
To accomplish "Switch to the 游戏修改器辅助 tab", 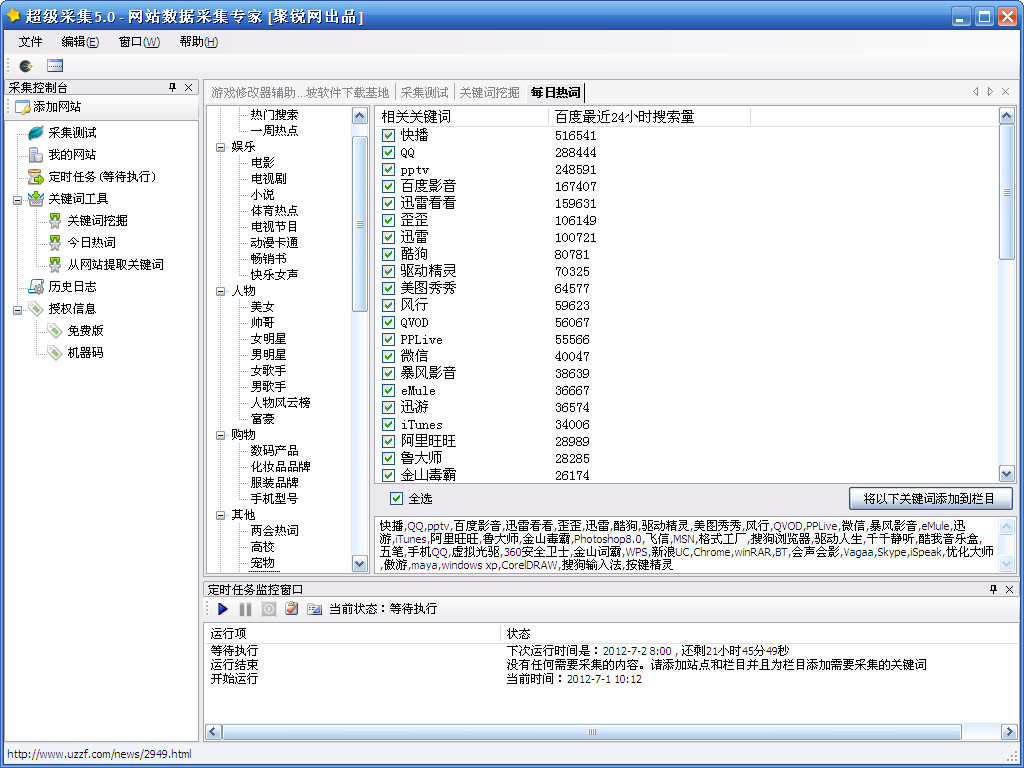I will point(300,93).
